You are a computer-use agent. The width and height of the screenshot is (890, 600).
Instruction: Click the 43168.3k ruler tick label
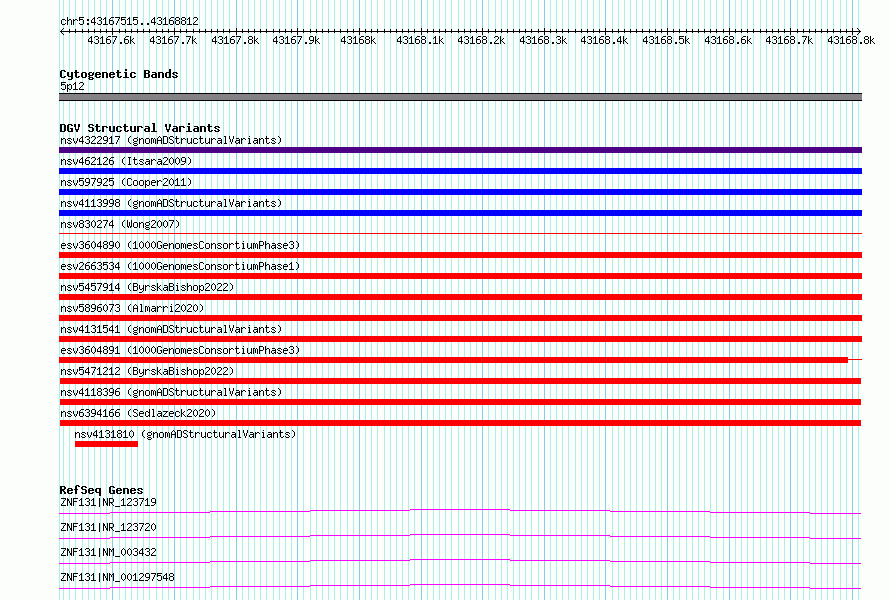pyautogui.click(x=543, y=40)
